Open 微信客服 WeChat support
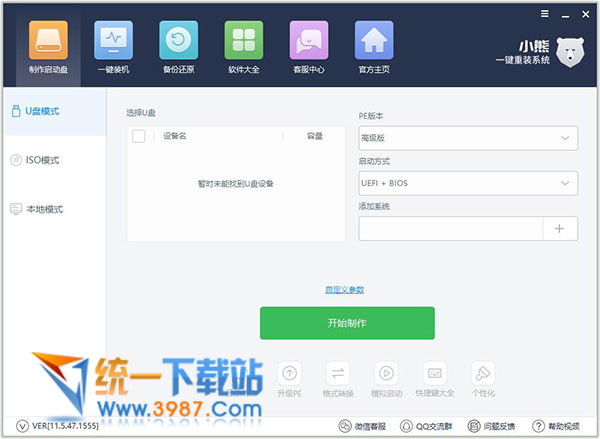This screenshot has height=439, width=600. tap(362, 426)
